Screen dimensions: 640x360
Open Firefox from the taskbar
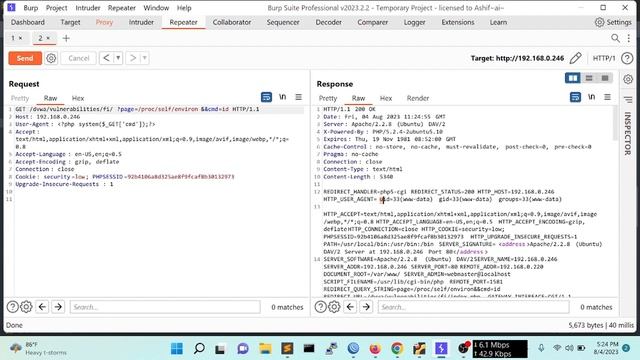[375, 349]
